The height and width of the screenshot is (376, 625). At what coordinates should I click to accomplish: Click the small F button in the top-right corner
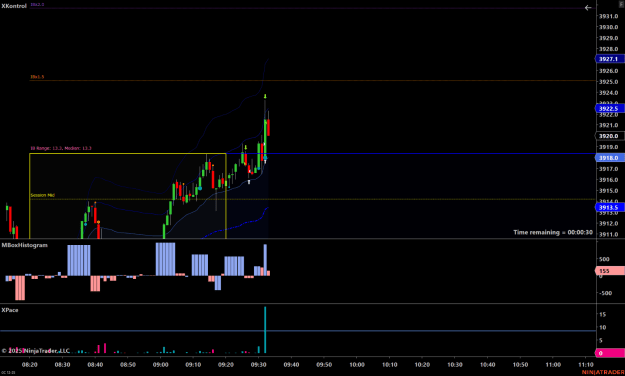(621, 3)
